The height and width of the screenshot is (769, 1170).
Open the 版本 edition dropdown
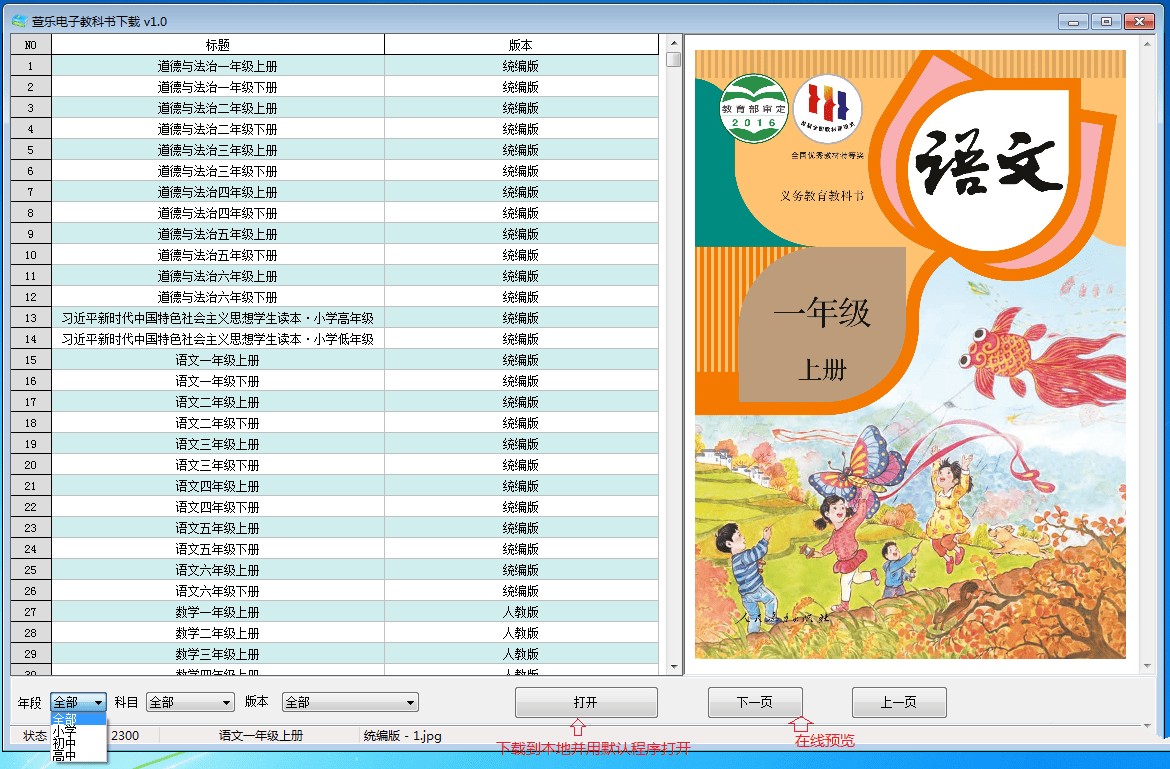coord(350,702)
